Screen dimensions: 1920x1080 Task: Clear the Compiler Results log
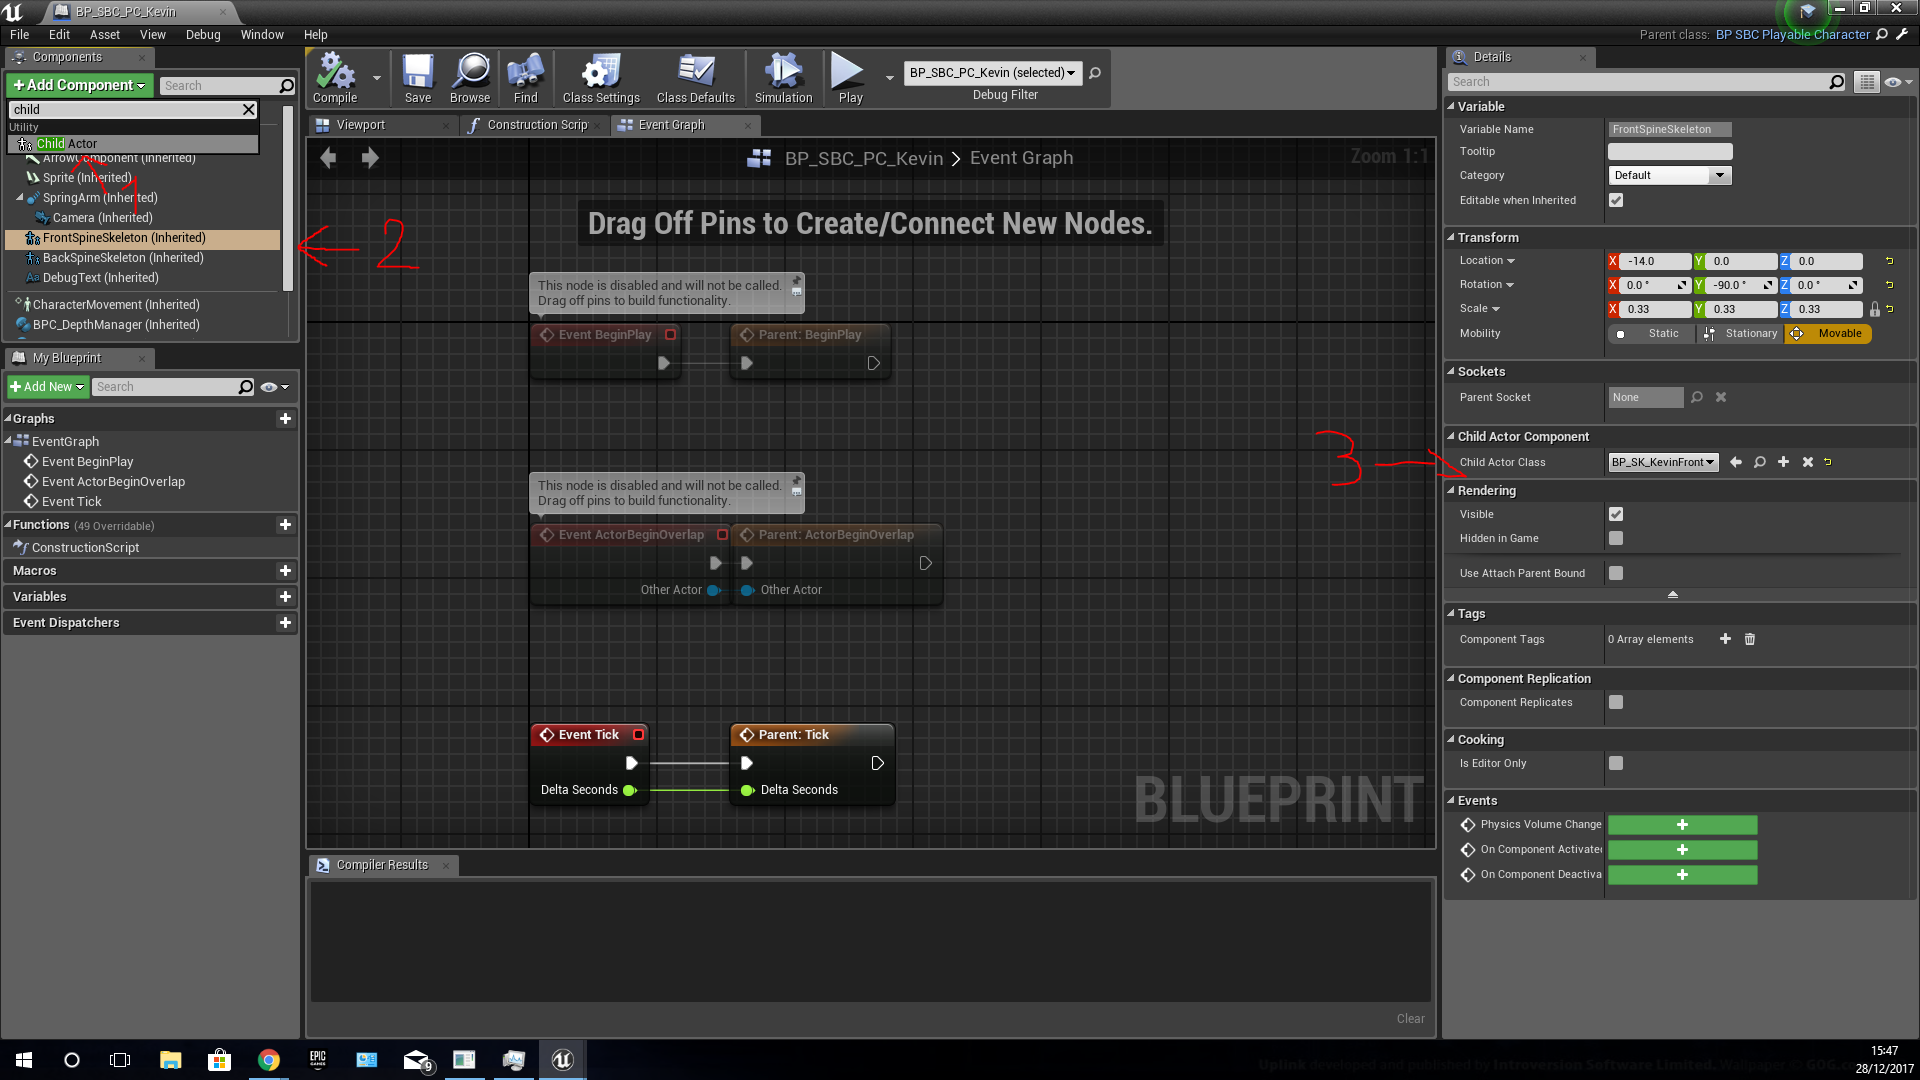pyautogui.click(x=1411, y=1019)
